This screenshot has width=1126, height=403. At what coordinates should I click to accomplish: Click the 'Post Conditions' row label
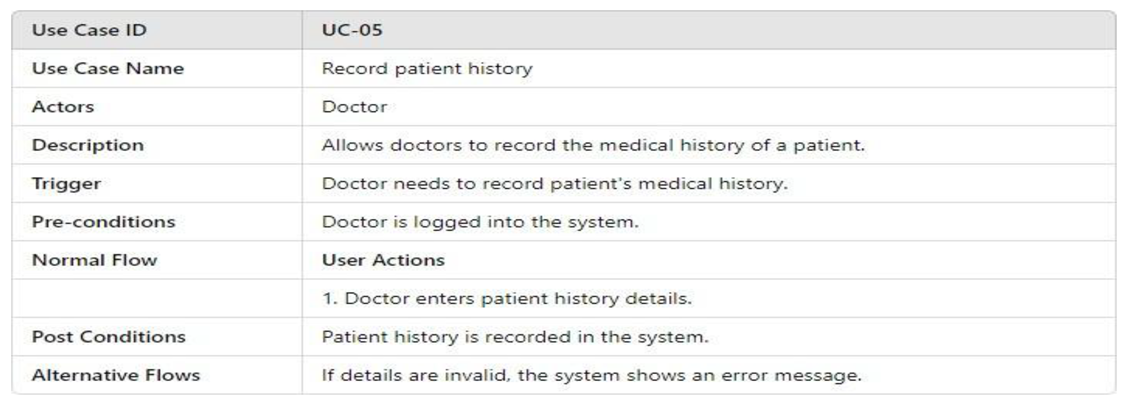tap(108, 337)
